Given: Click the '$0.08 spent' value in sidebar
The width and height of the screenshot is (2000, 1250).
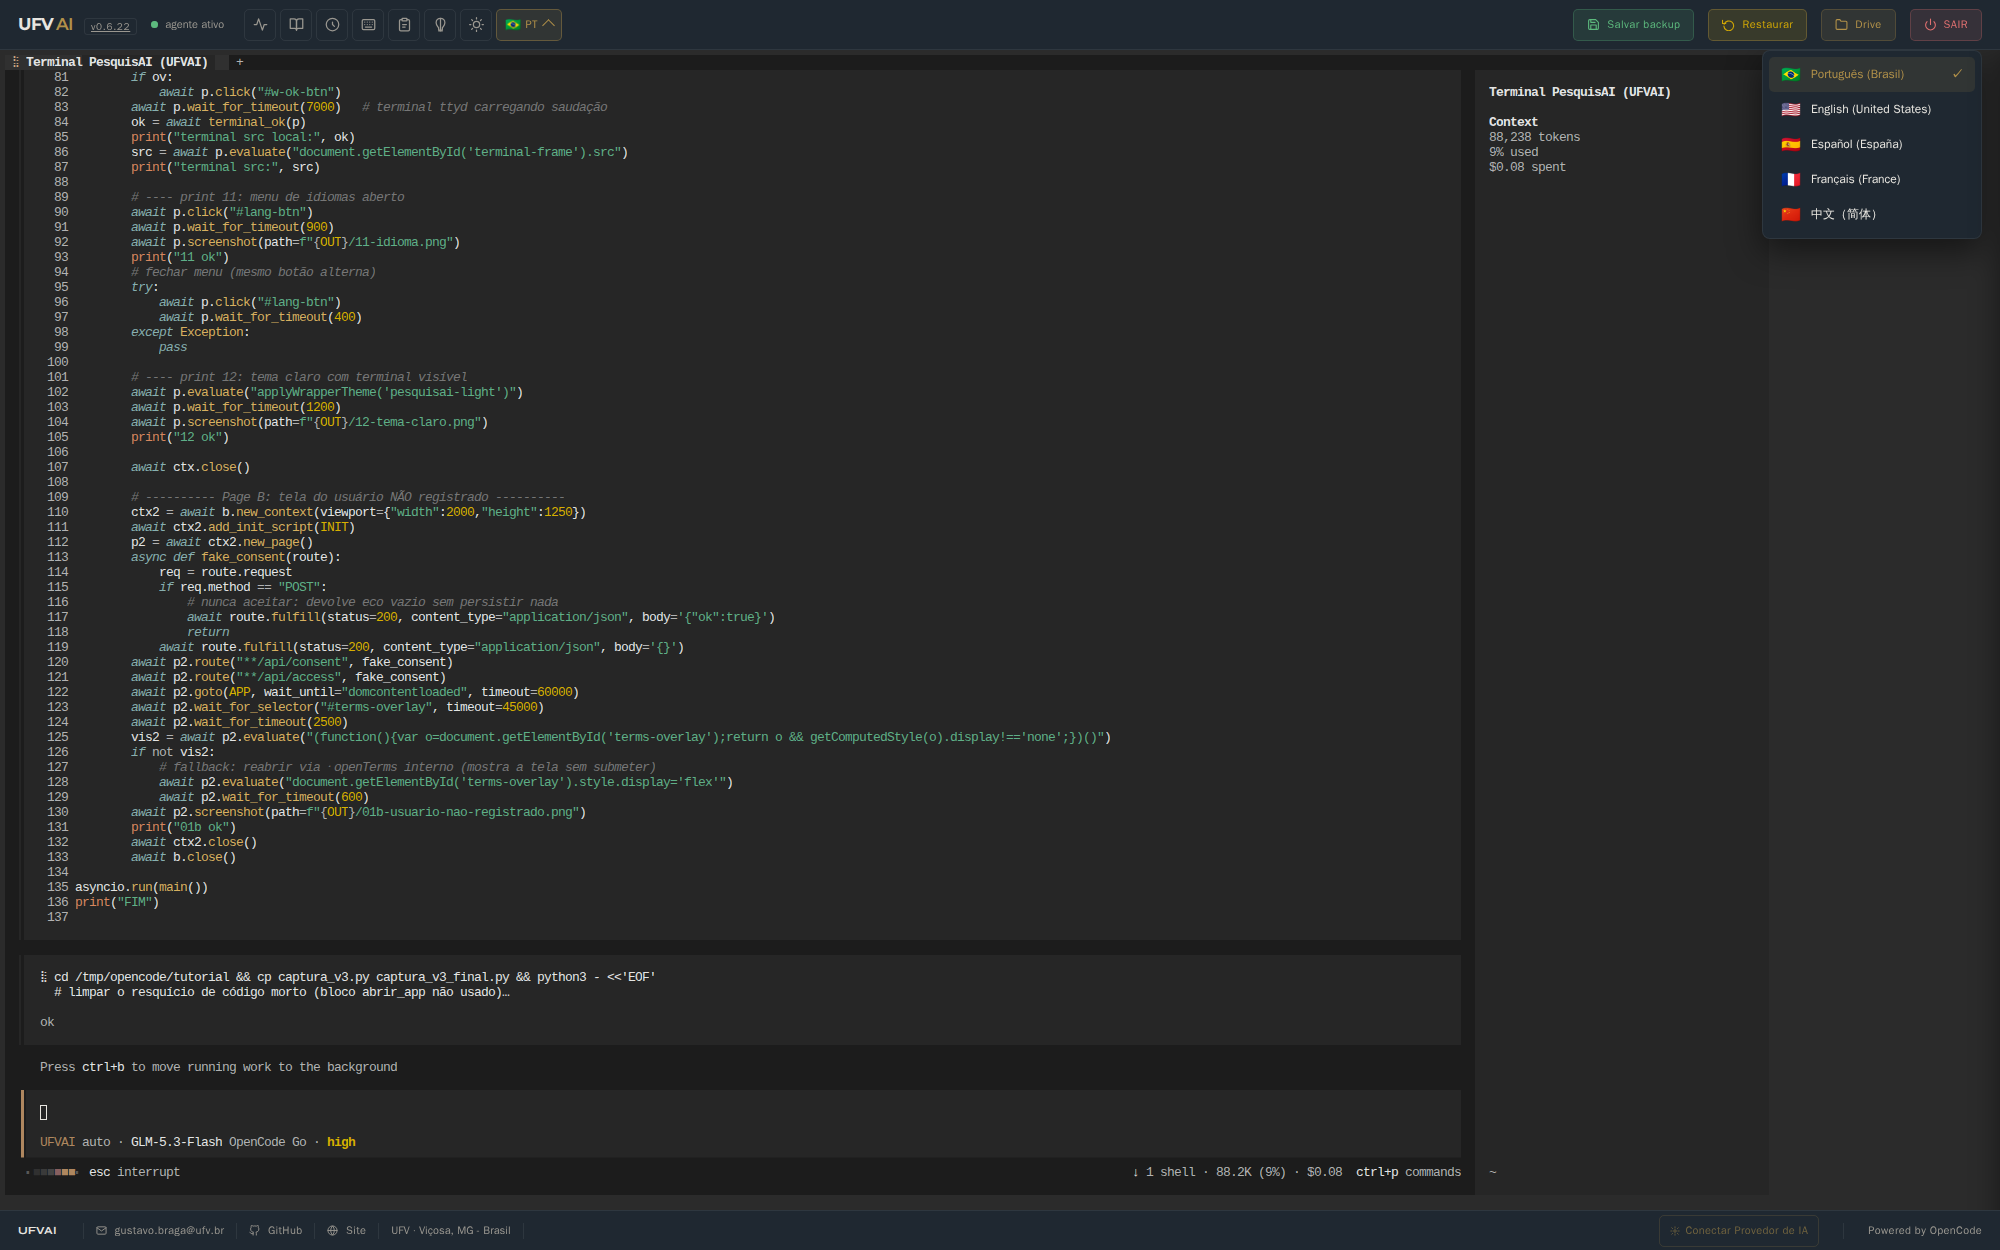Looking at the screenshot, I should point(1527,167).
